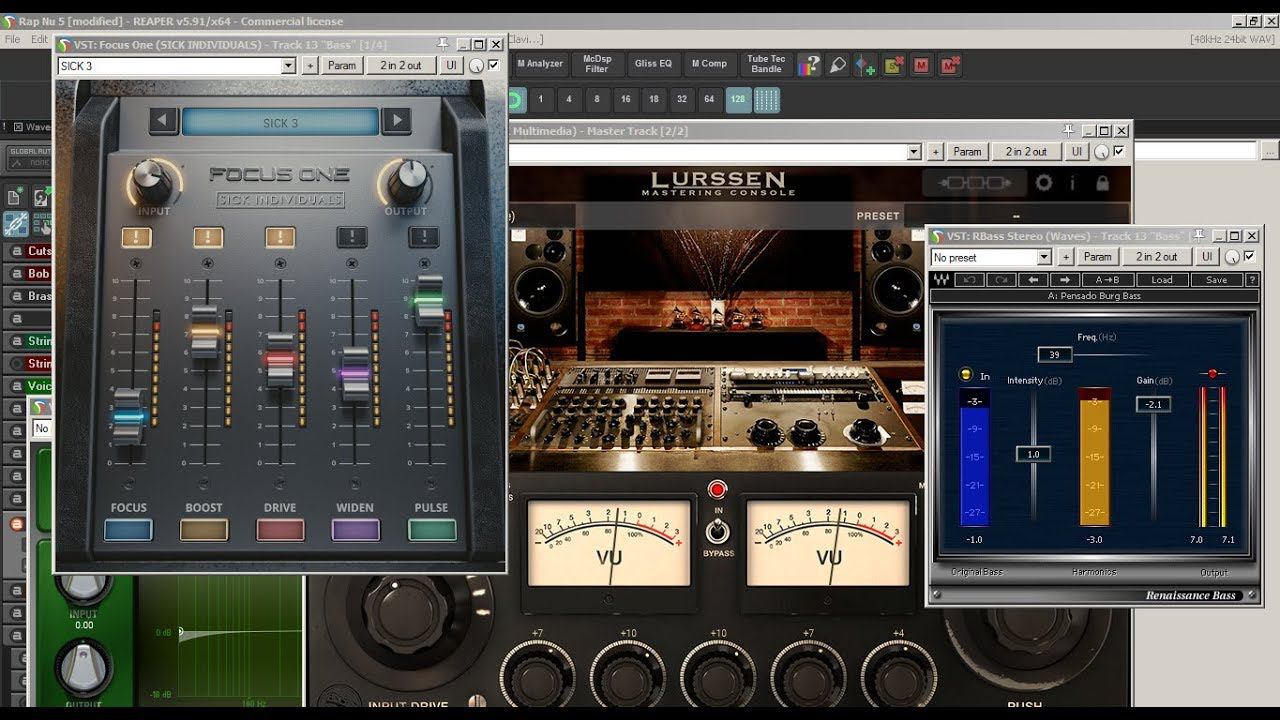Click the colorful question mark toolbar icon
This screenshot has width=1280, height=720.
pyautogui.click(x=810, y=65)
